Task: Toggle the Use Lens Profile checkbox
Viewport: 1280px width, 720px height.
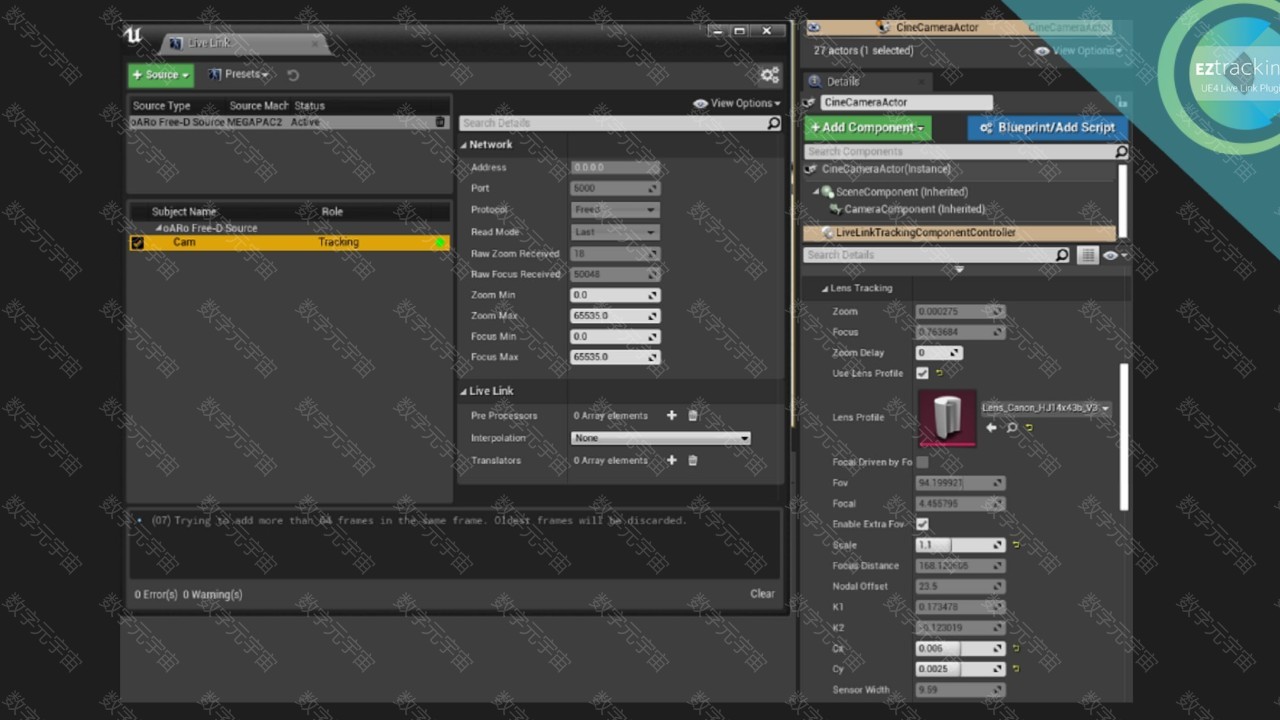Action: pyautogui.click(x=922, y=373)
